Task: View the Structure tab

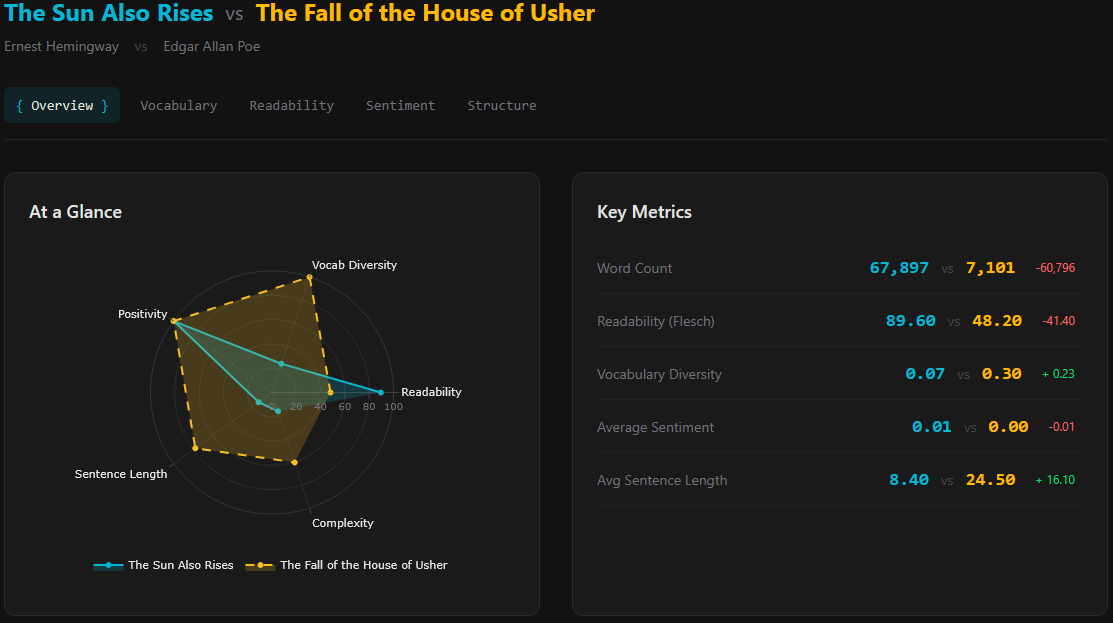Action: pos(501,105)
